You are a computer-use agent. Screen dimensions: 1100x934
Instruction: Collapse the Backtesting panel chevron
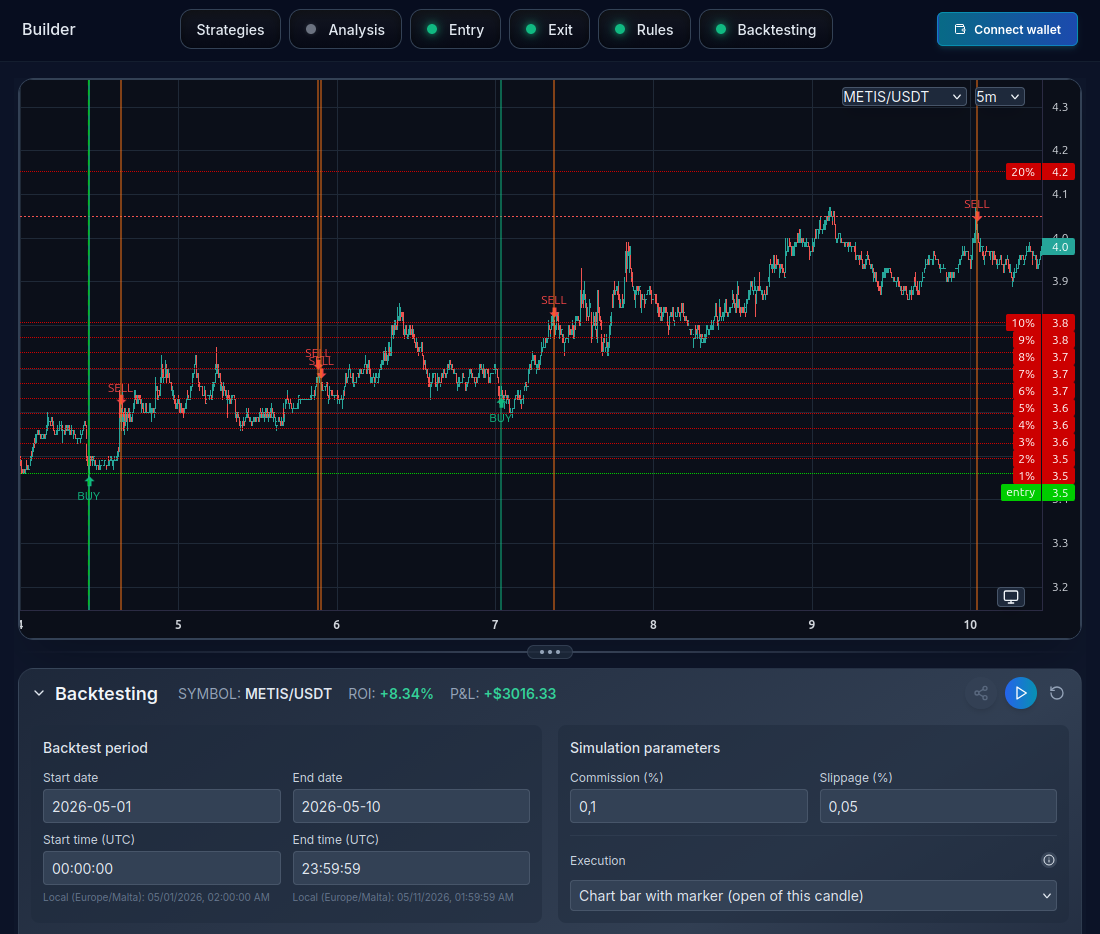pos(39,693)
